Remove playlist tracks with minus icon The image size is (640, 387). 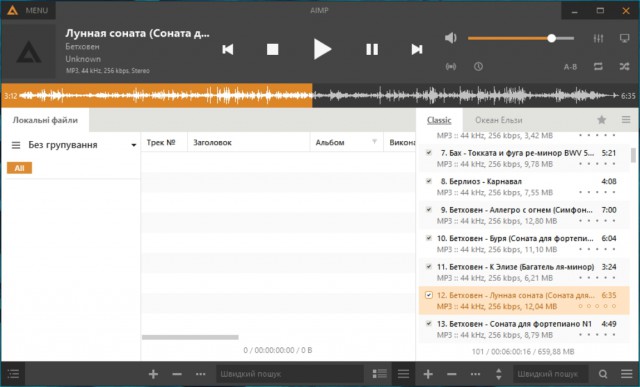(451, 374)
